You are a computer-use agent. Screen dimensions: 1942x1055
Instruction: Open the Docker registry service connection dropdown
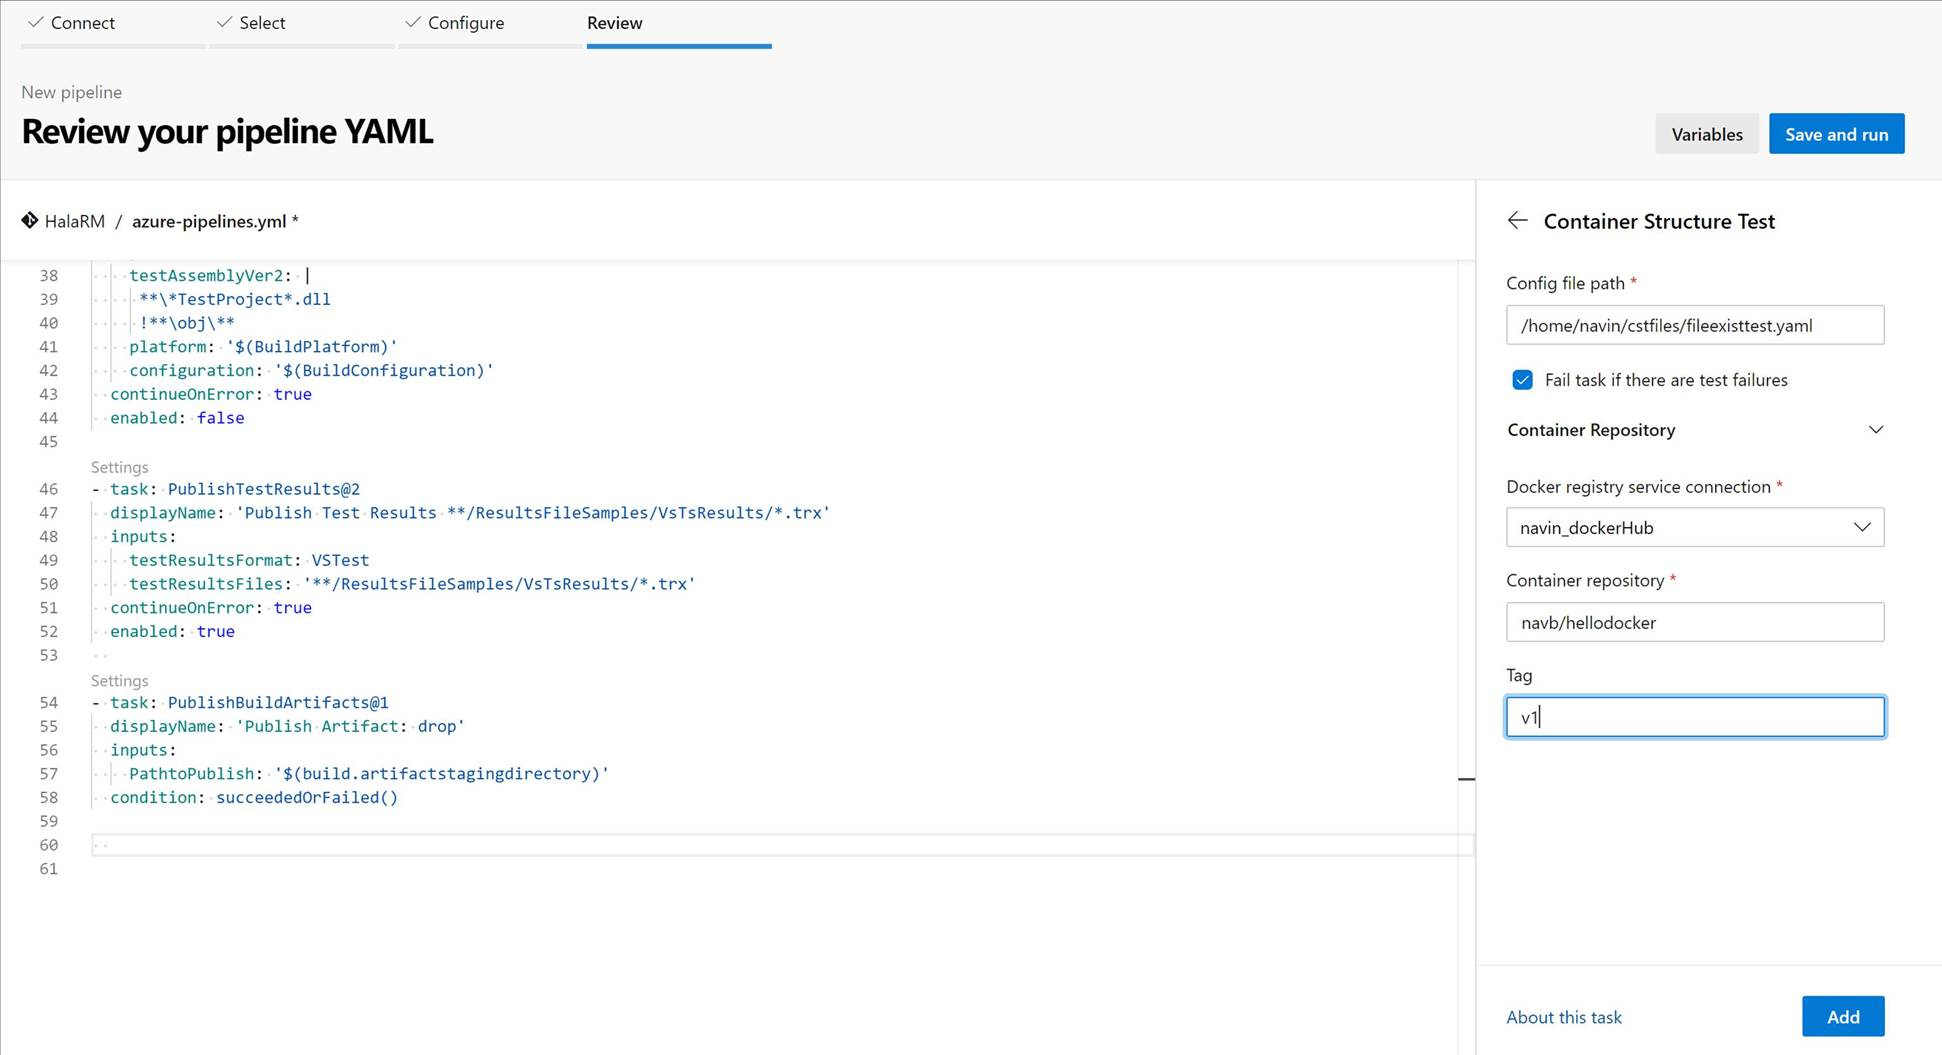point(1862,527)
